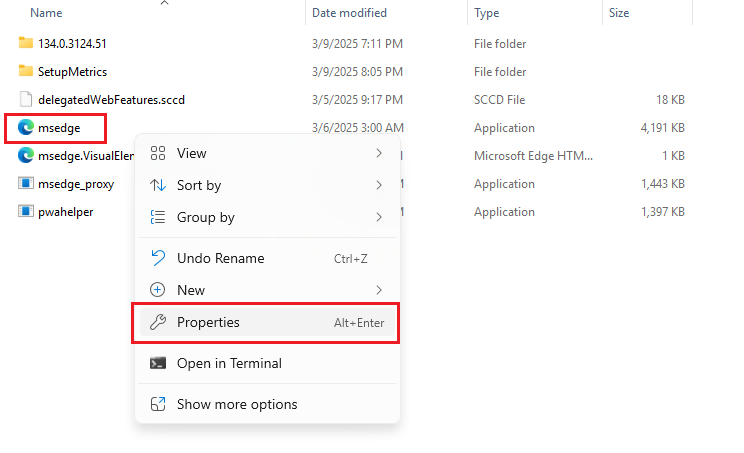Sort by Date modified column header
The image size is (744, 453).
[x=349, y=13]
